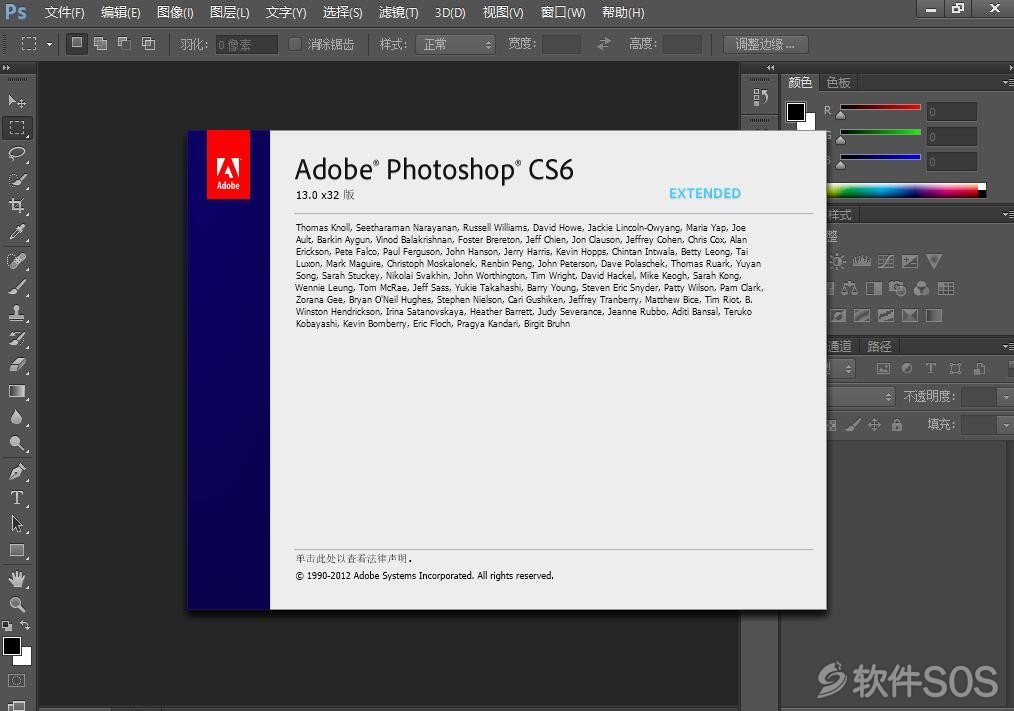Collapse the panel dock double arrows
Screen dimensions: 1014x711
[x=770, y=67]
